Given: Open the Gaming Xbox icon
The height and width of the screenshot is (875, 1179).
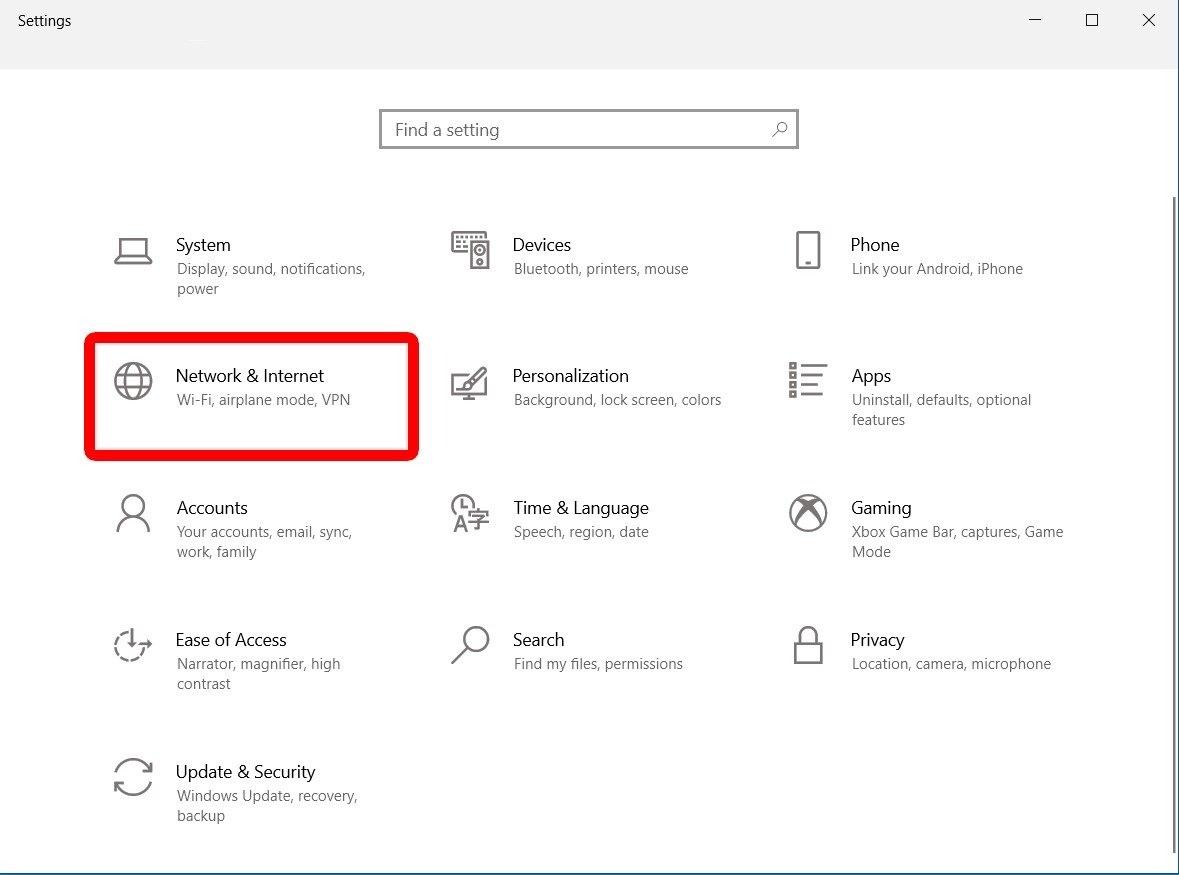Looking at the screenshot, I should point(808,513).
